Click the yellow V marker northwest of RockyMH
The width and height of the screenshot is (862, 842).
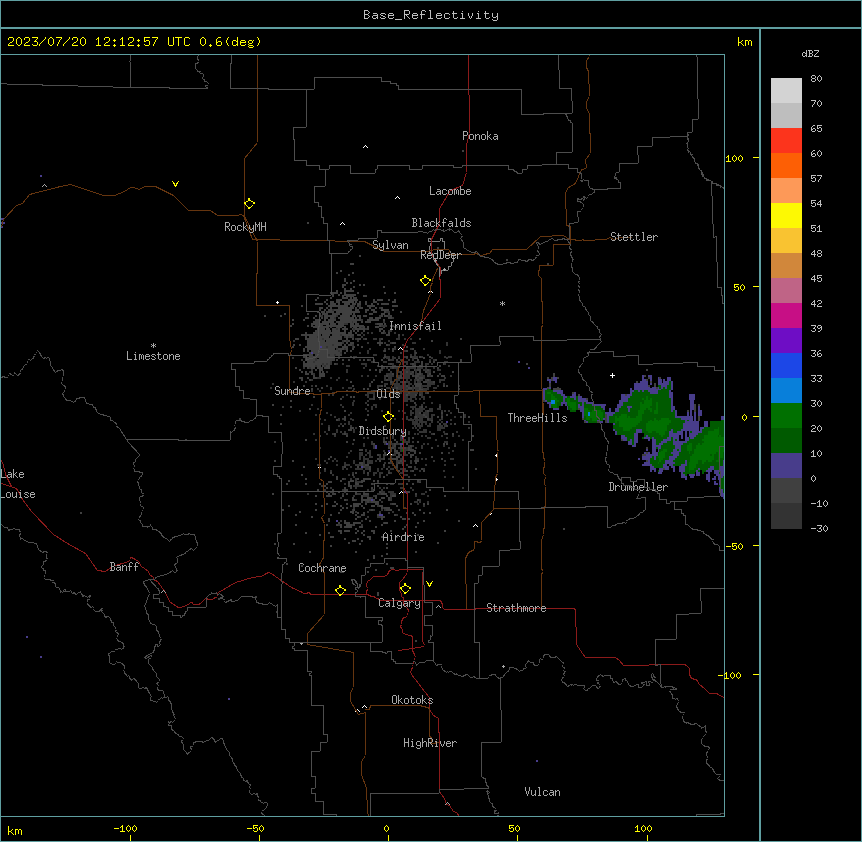[x=175, y=184]
